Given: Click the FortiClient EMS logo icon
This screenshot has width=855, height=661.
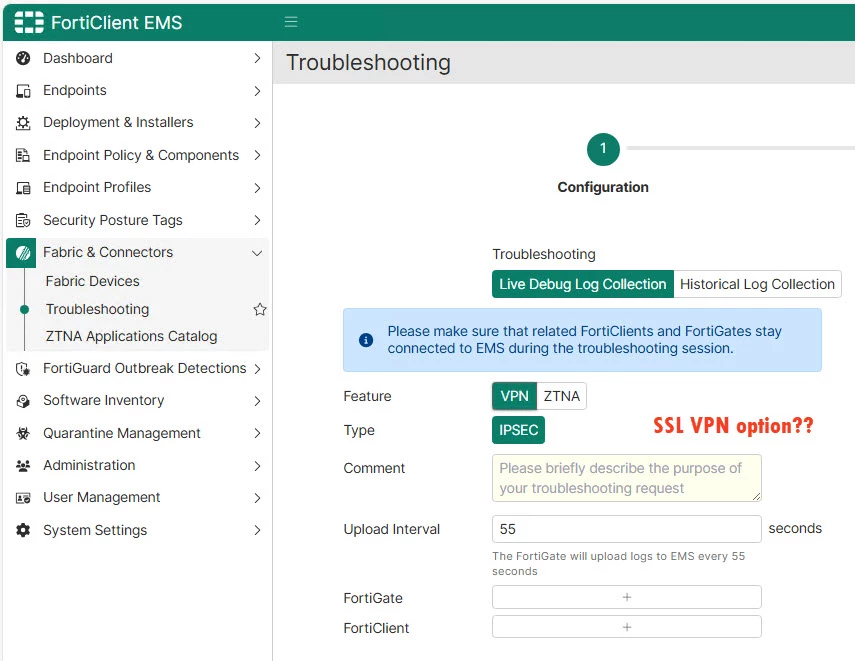Looking at the screenshot, I should [x=29, y=22].
